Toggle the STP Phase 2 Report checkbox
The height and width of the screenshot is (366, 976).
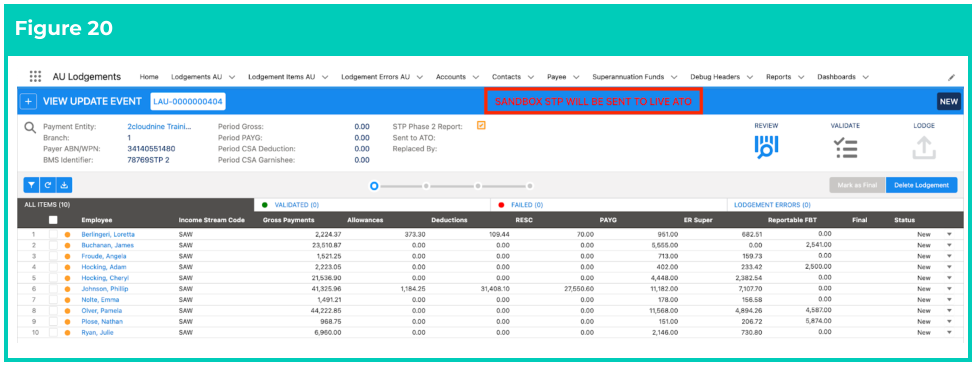(x=481, y=126)
